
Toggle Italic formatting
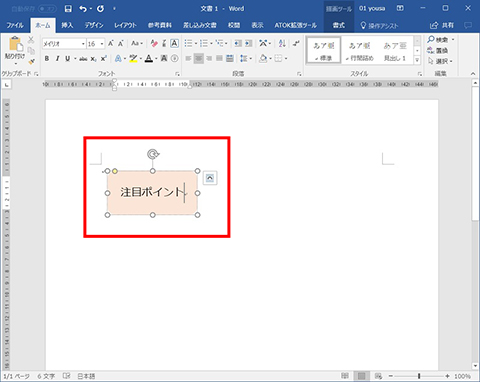(57, 59)
